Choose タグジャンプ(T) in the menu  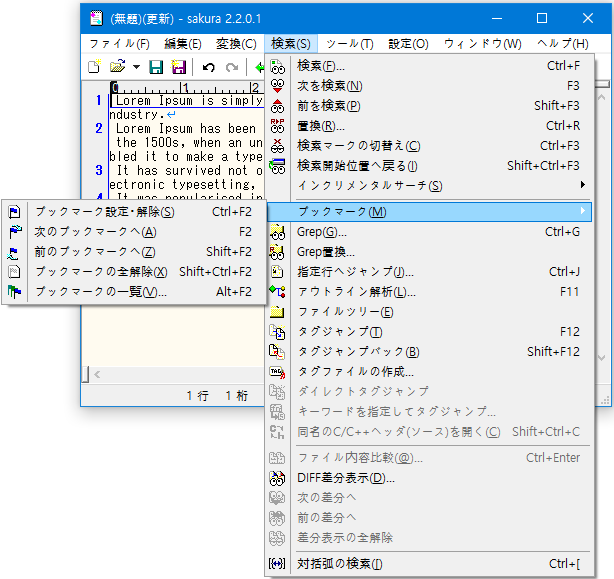(x=430, y=332)
